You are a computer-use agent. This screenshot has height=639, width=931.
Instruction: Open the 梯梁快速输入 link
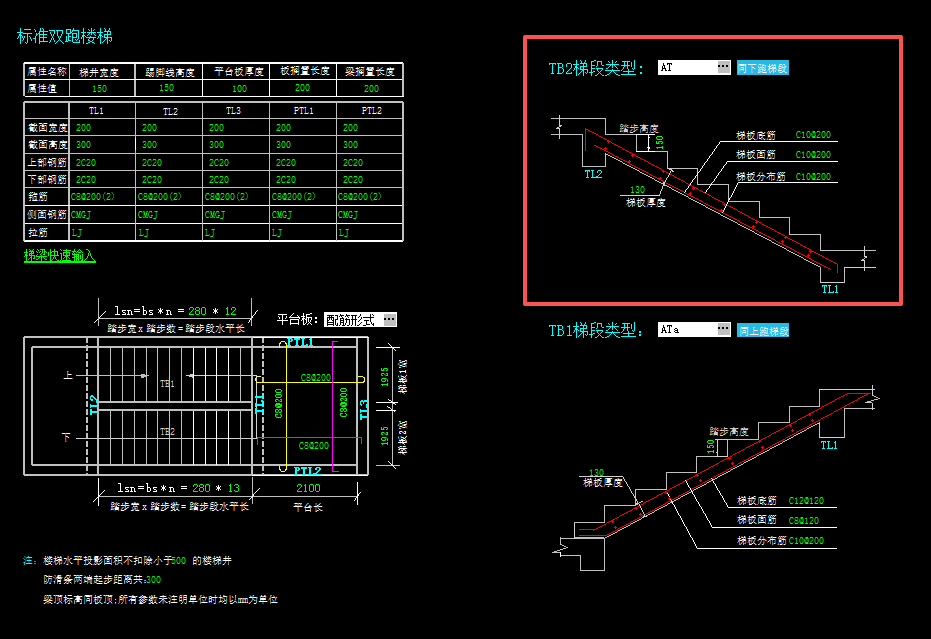pos(59,255)
